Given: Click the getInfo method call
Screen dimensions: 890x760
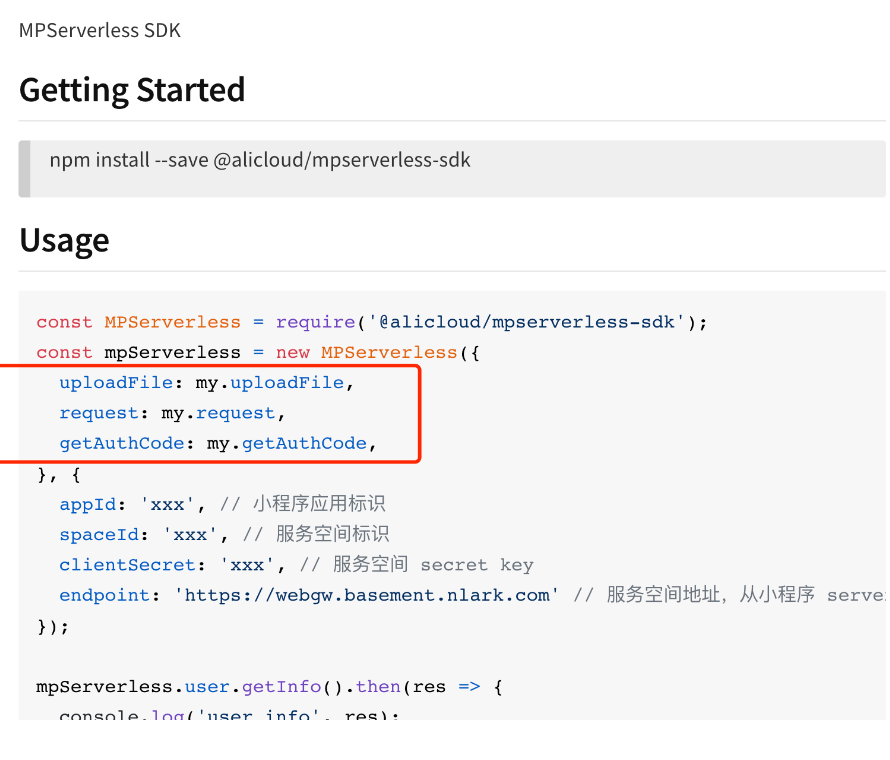Looking at the screenshot, I should 281,686.
